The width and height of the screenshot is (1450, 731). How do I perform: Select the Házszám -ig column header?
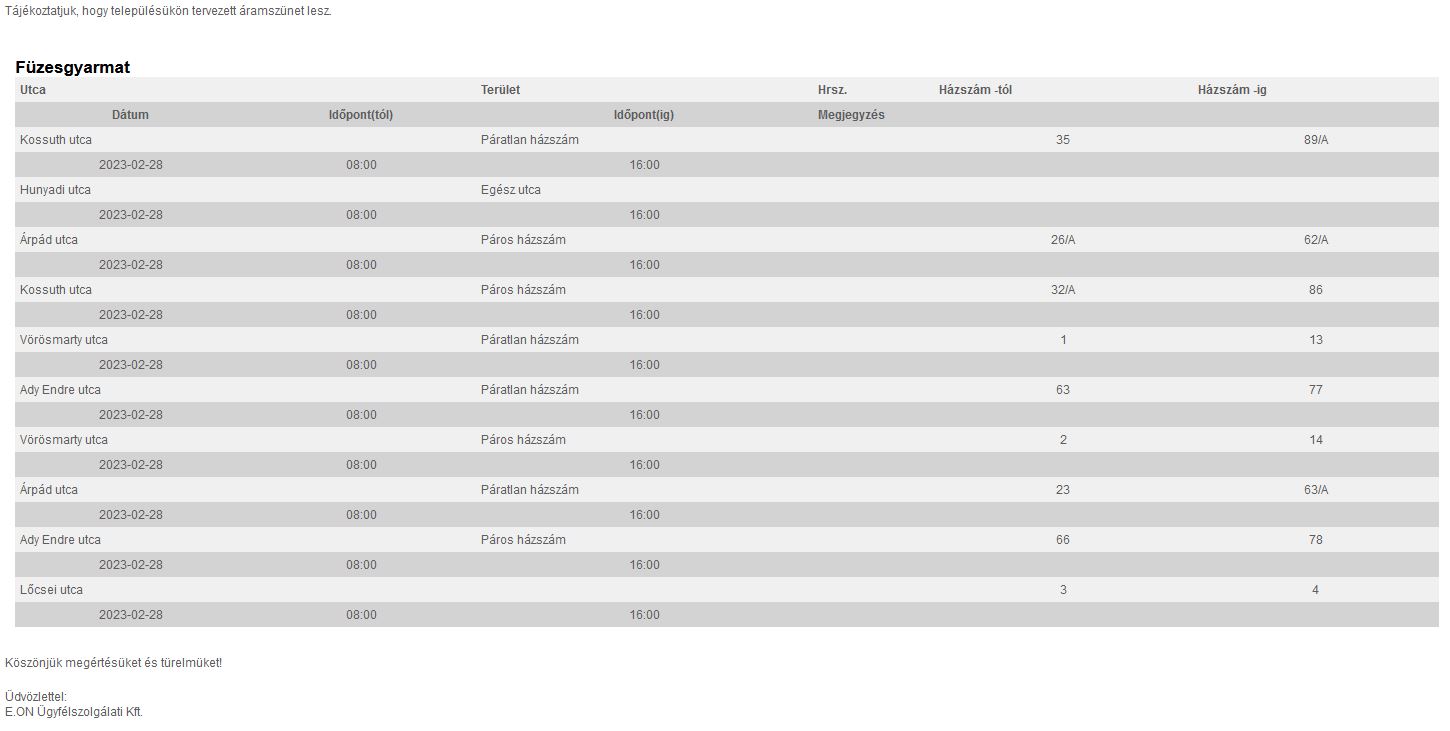pos(1232,90)
